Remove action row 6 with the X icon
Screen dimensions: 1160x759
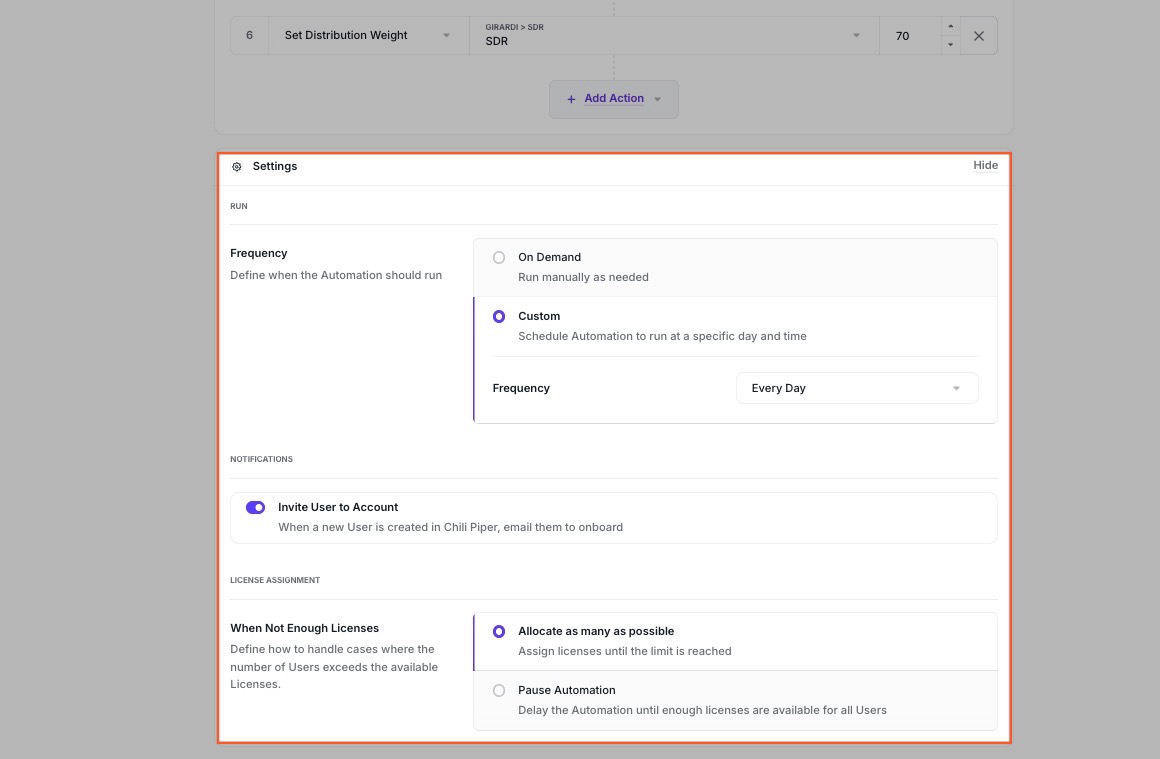coord(979,36)
